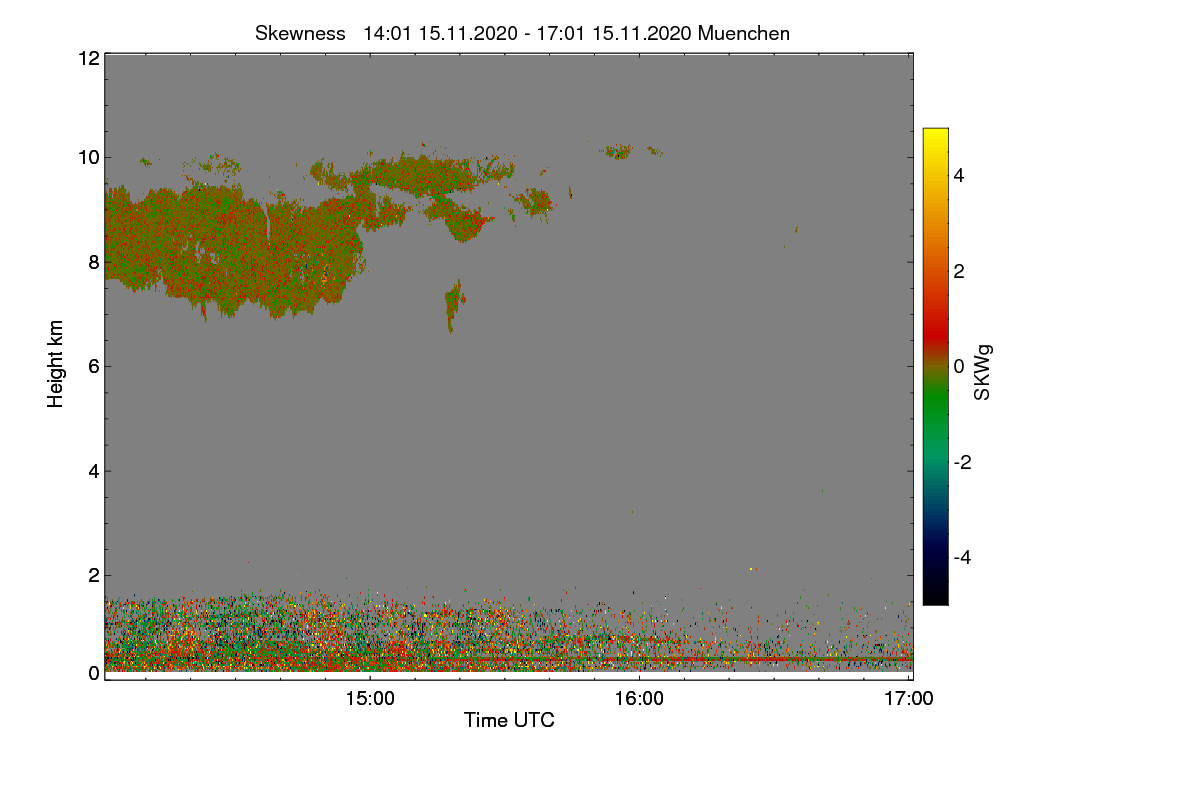Image resolution: width=1200 pixels, height=800 pixels.
Task: Click the height axis tick label '10'
Action: tap(87, 157)
